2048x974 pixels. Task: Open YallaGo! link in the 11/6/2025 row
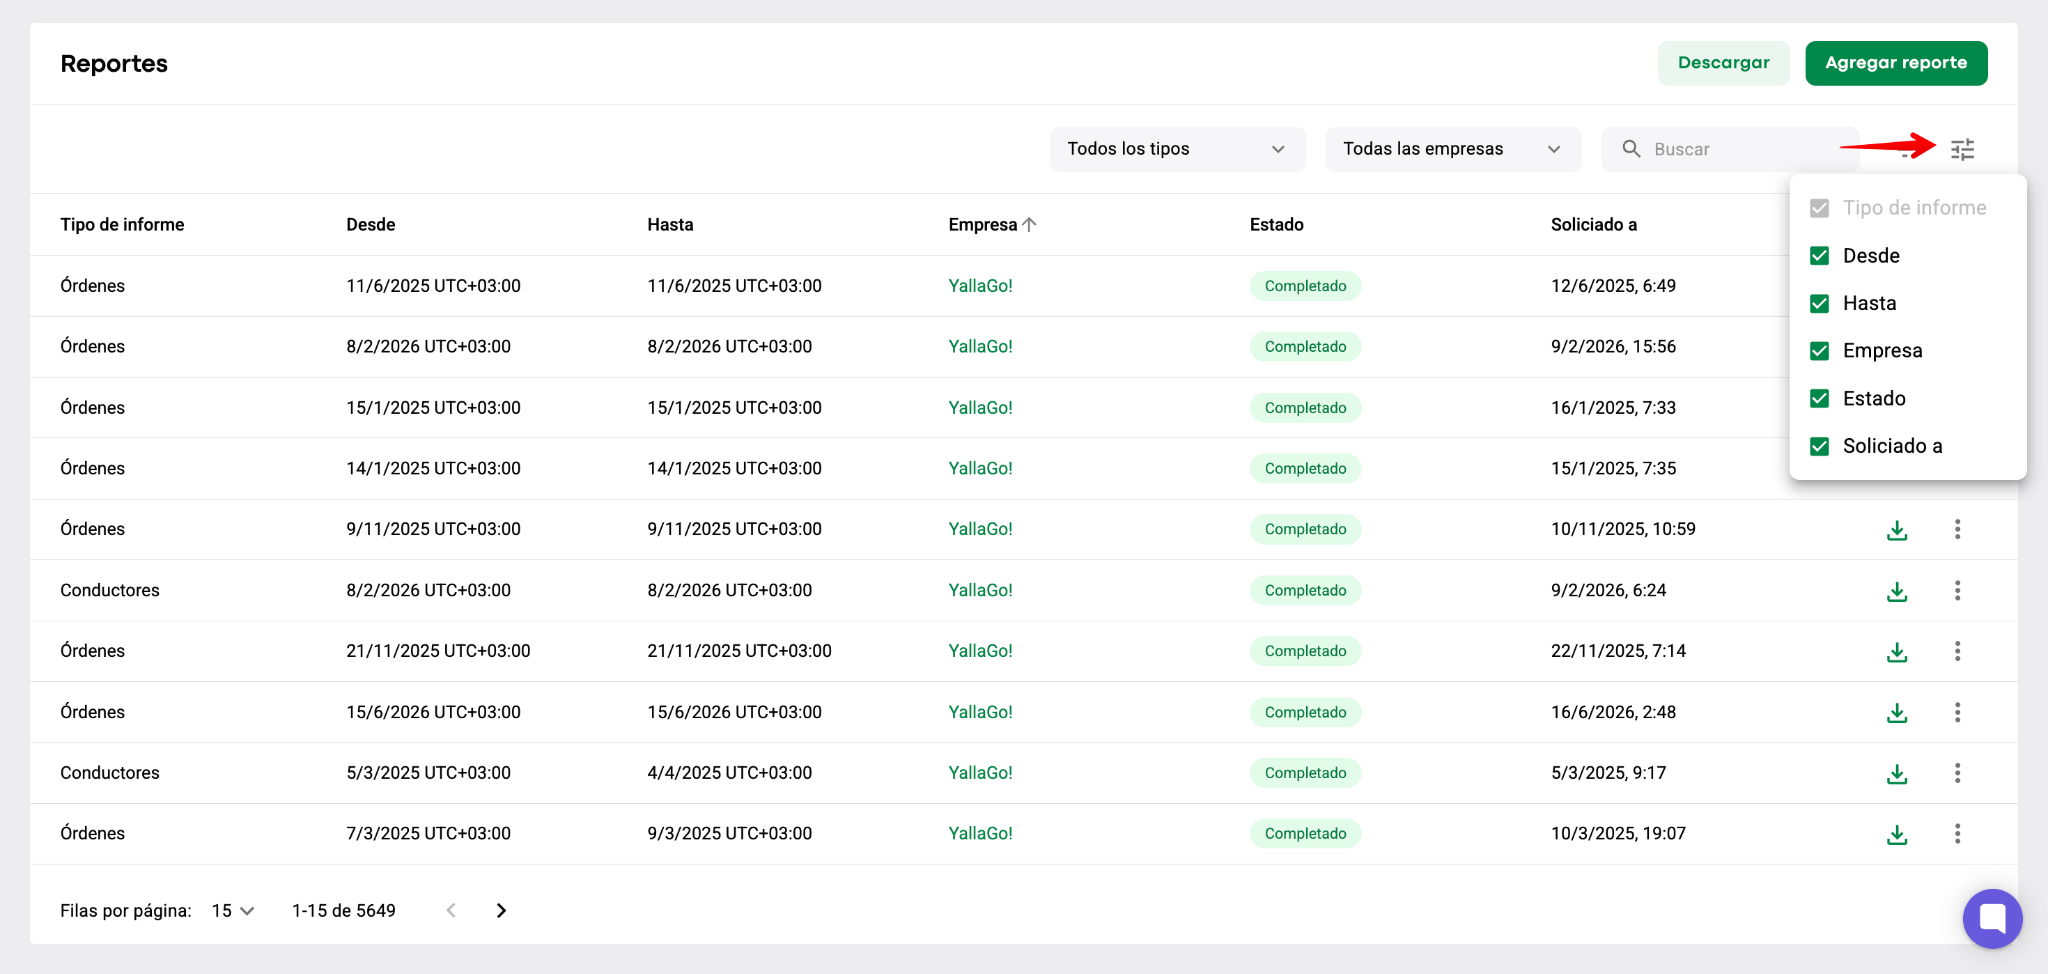(980, 286)
